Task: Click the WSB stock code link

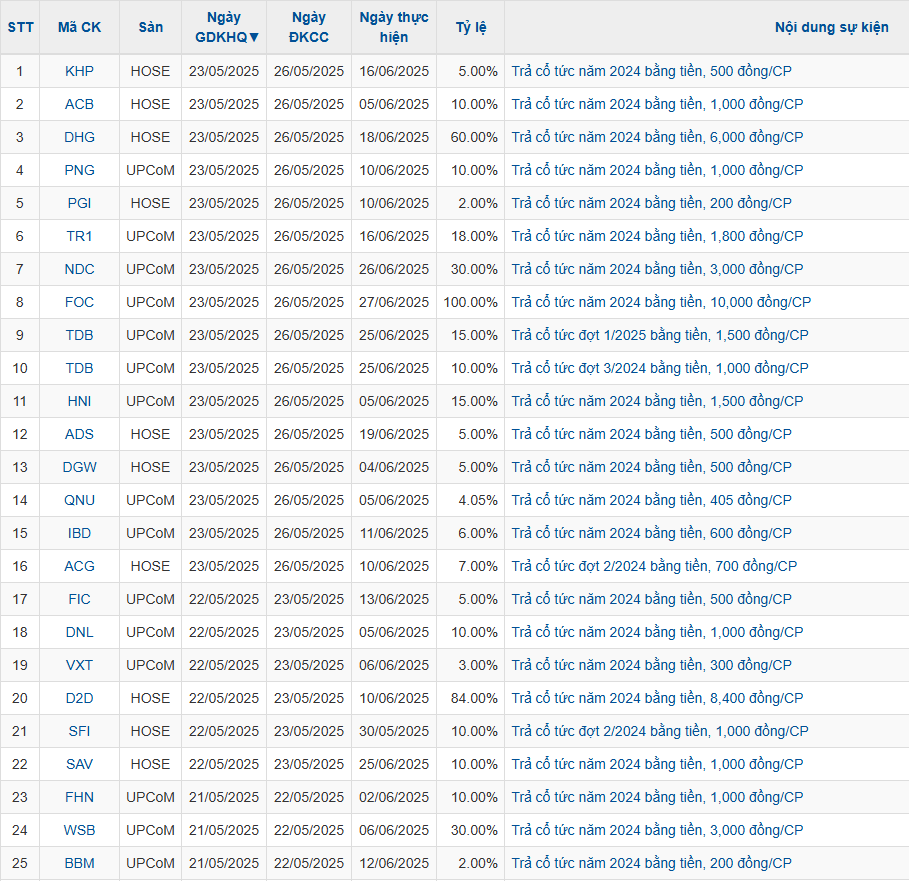Action: coord(79,830)
